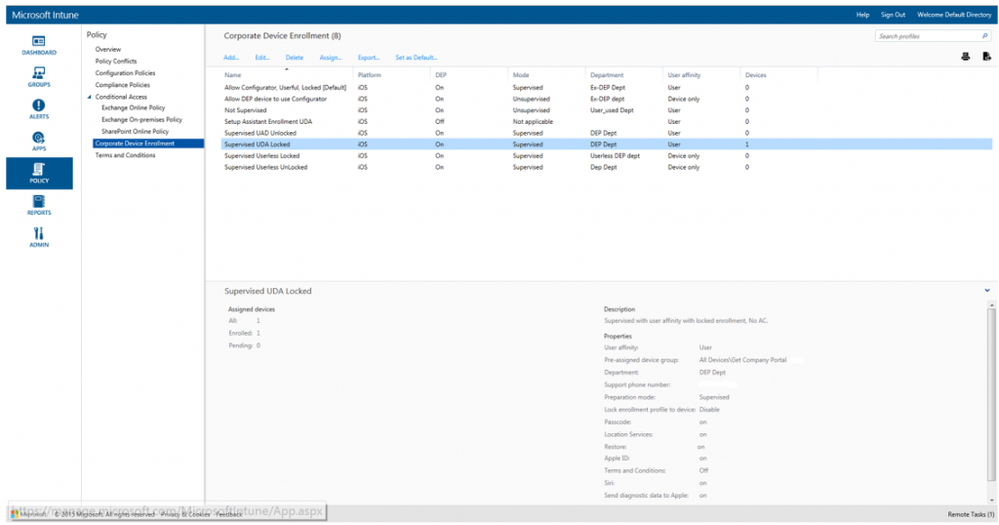Click Set as Default... command
Image resolution: width=999 pixels, height=525 pixels.
[x=416, y=57]
